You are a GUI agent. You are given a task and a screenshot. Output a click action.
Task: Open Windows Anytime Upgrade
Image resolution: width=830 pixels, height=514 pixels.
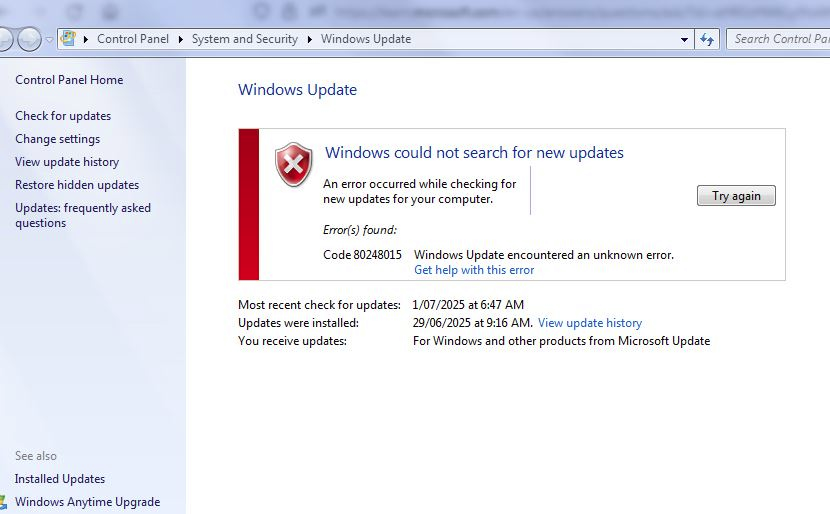point(87,501)
